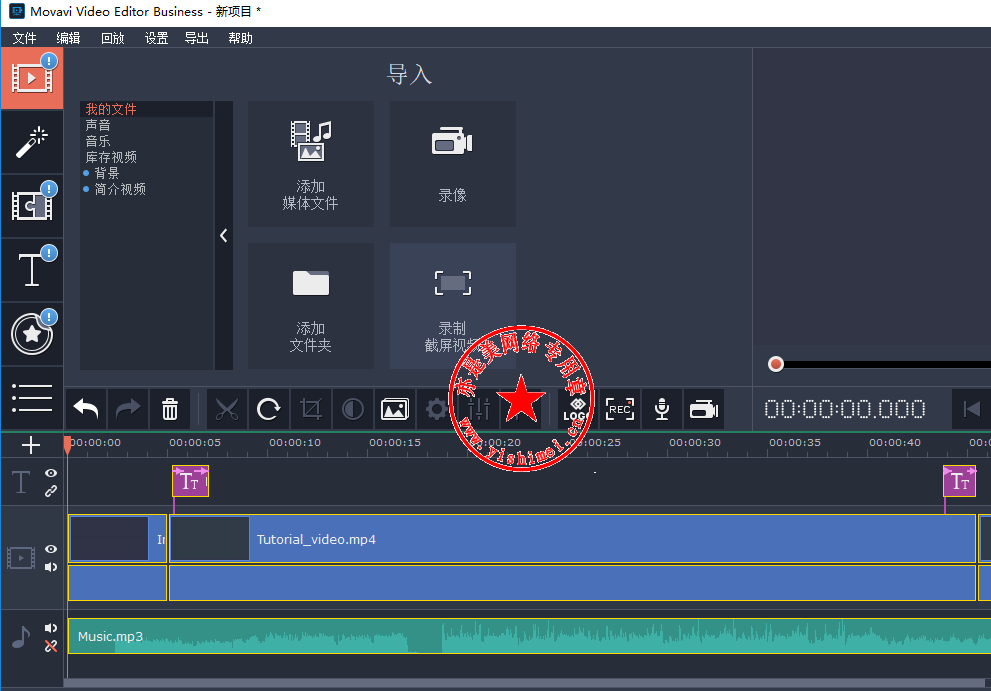Select 声音 category
This screenshot has height=691, width=991.
coord(98,125)
